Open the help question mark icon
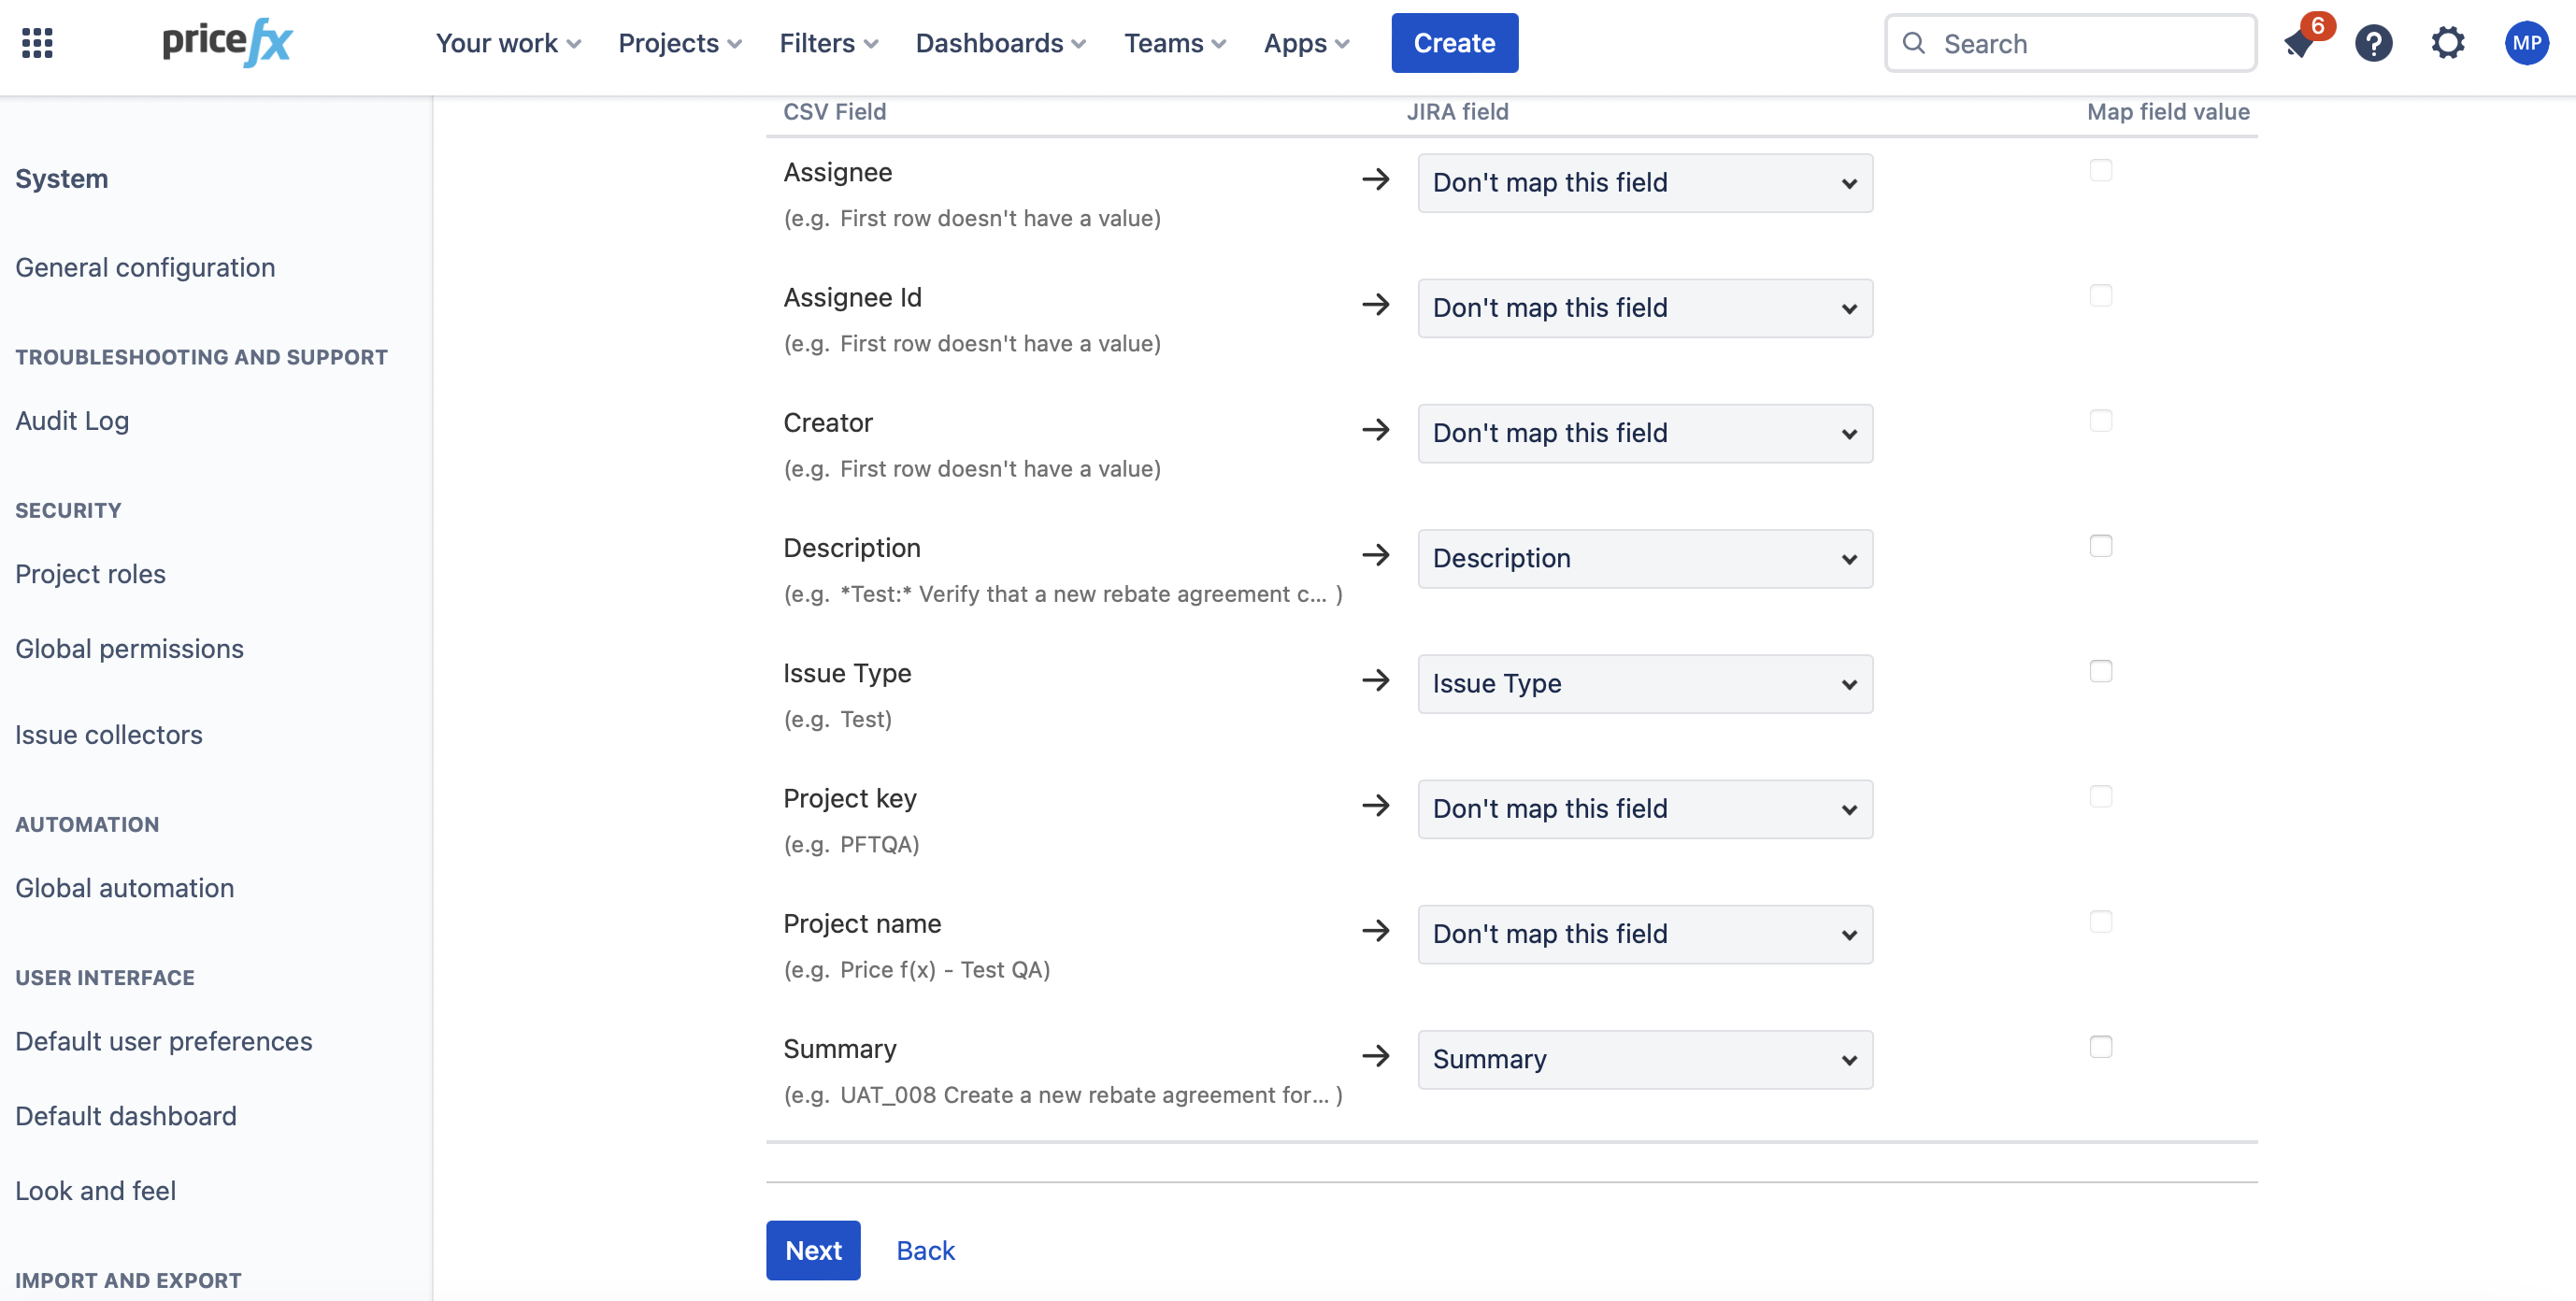The width and height of the screenshot is (2576, 1301). coord(2373,43)
